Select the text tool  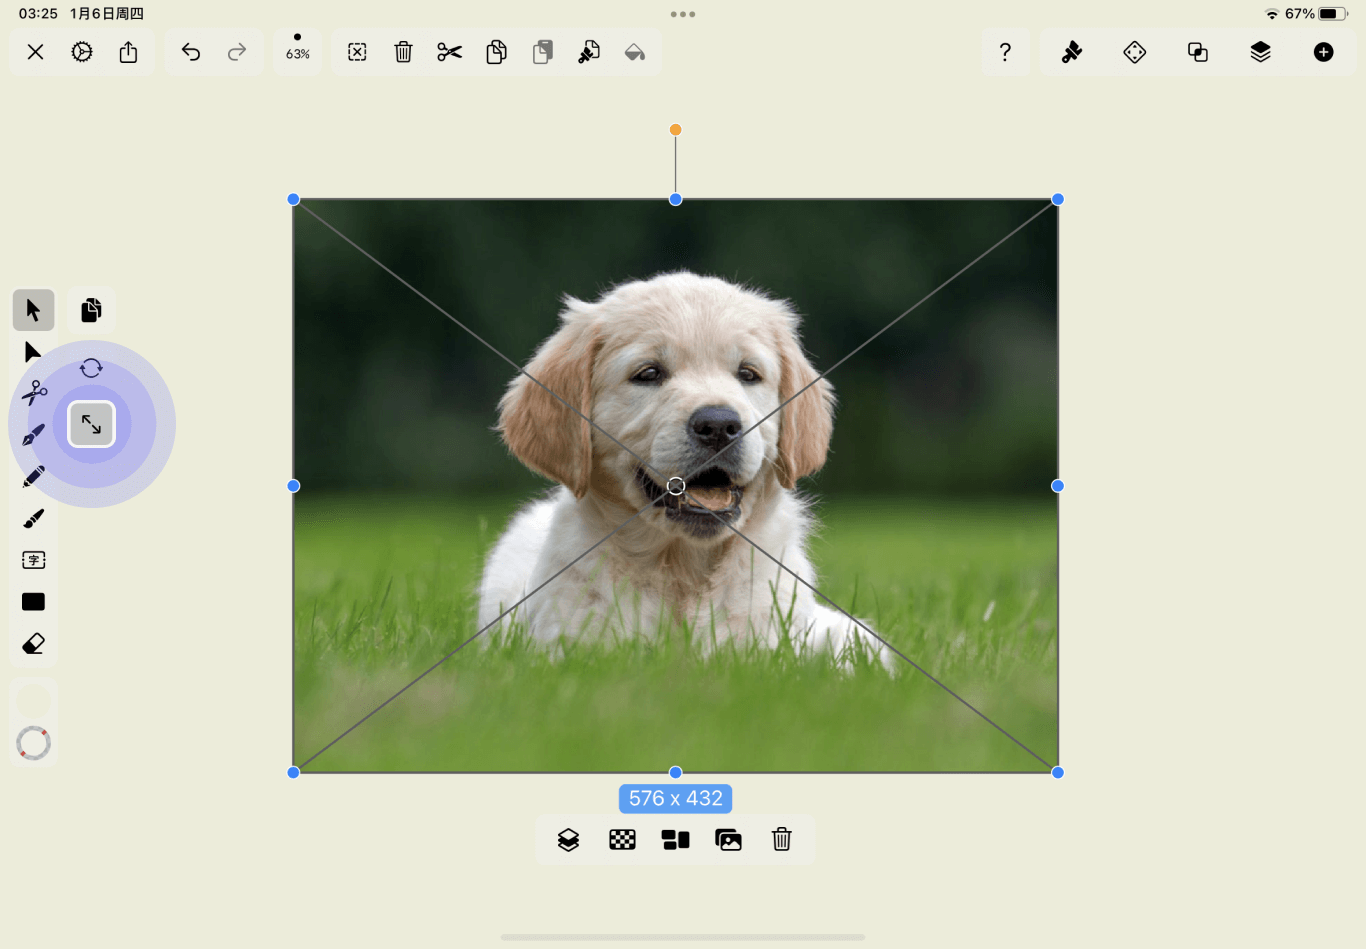33,560
